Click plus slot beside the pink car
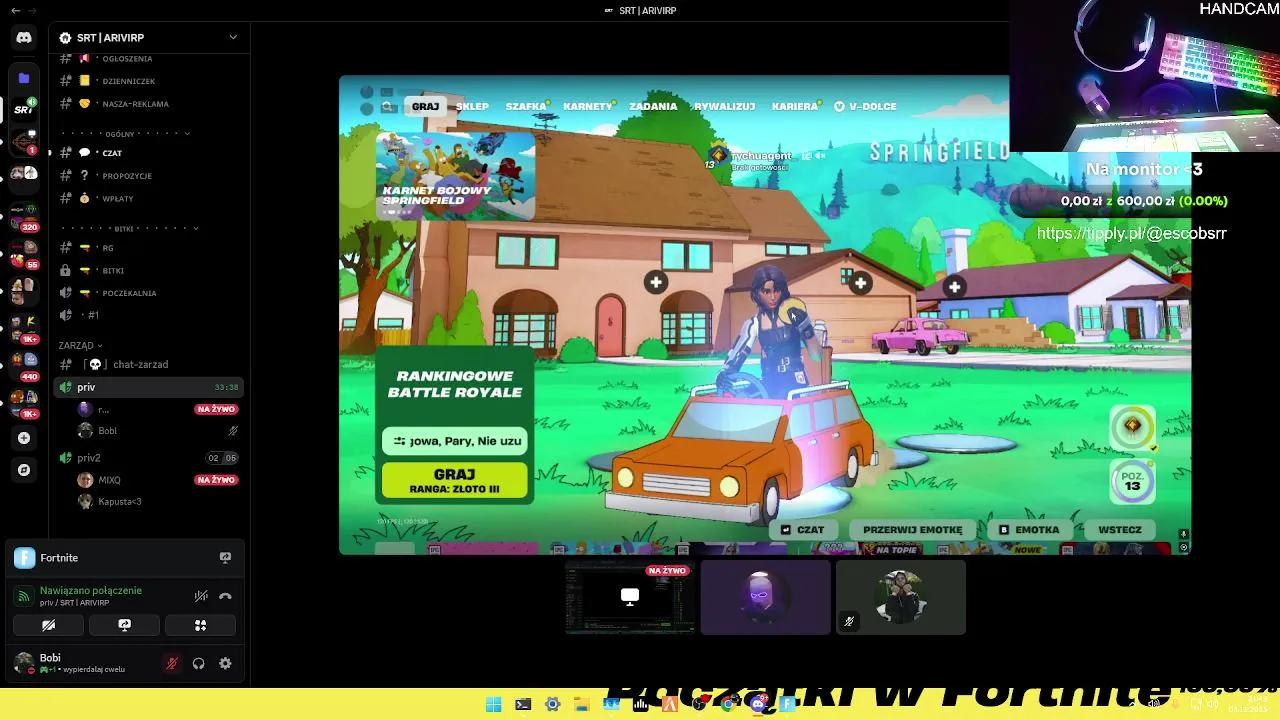 point(954,287)
